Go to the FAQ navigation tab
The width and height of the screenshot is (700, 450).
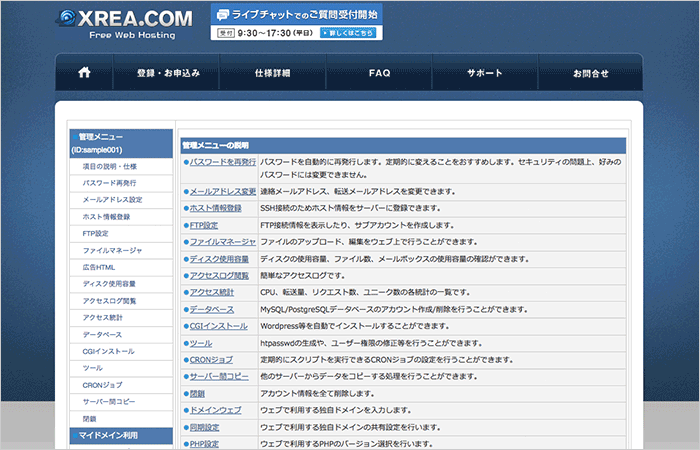[x=379, y=74]
